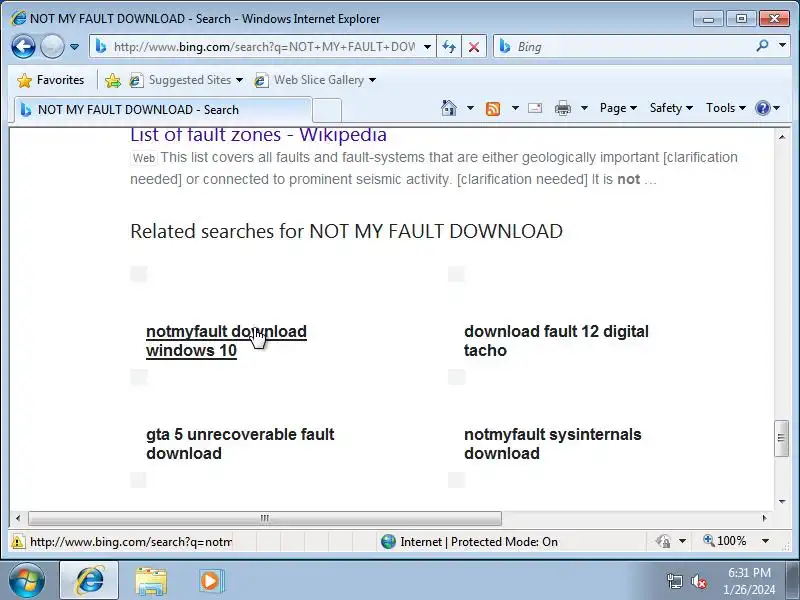Click the Refresh page icon
Viewport: 800px width, 600px height.
coord(449,47)
